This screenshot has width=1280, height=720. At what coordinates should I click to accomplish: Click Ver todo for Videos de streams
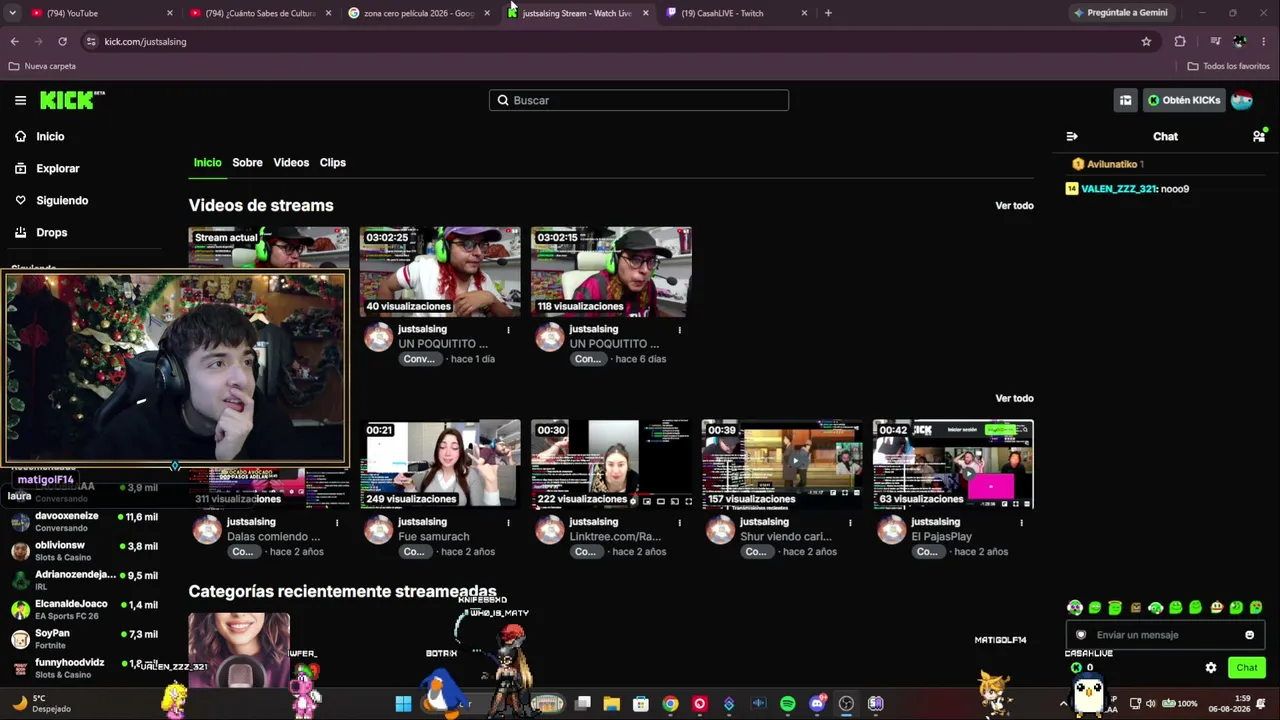pos(1014,206)
